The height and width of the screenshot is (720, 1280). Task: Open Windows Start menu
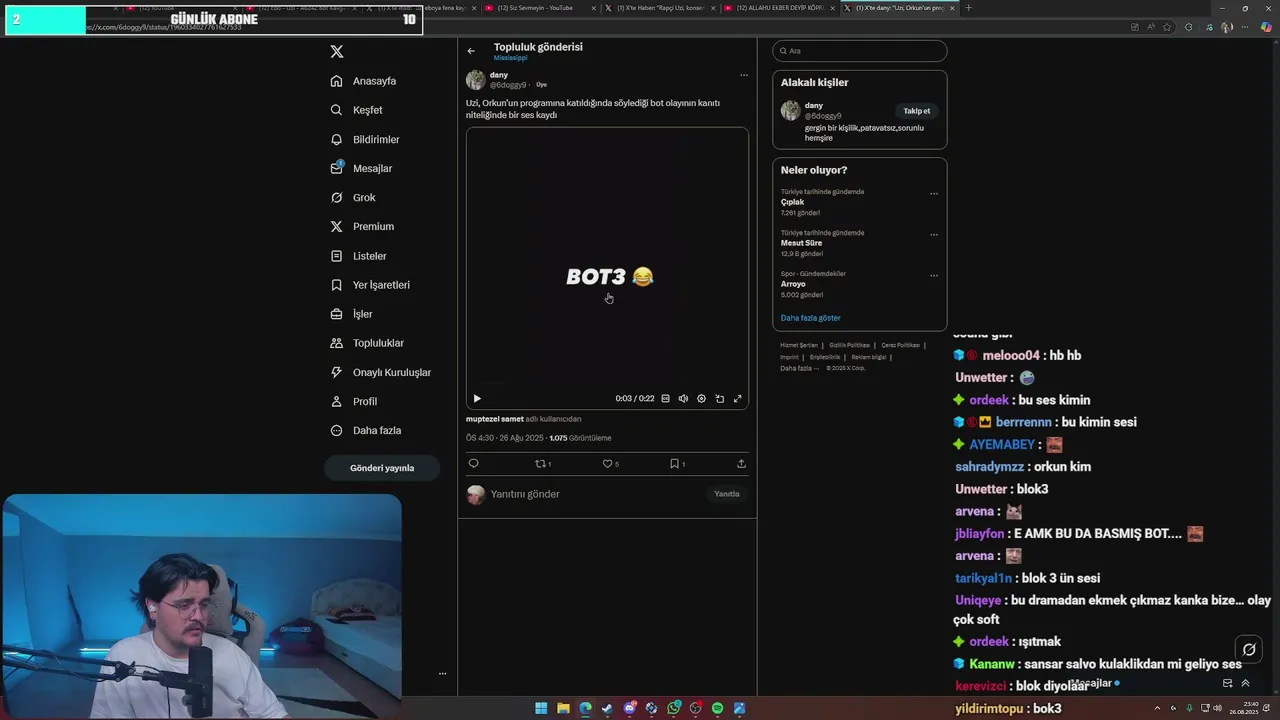[541, 708]
